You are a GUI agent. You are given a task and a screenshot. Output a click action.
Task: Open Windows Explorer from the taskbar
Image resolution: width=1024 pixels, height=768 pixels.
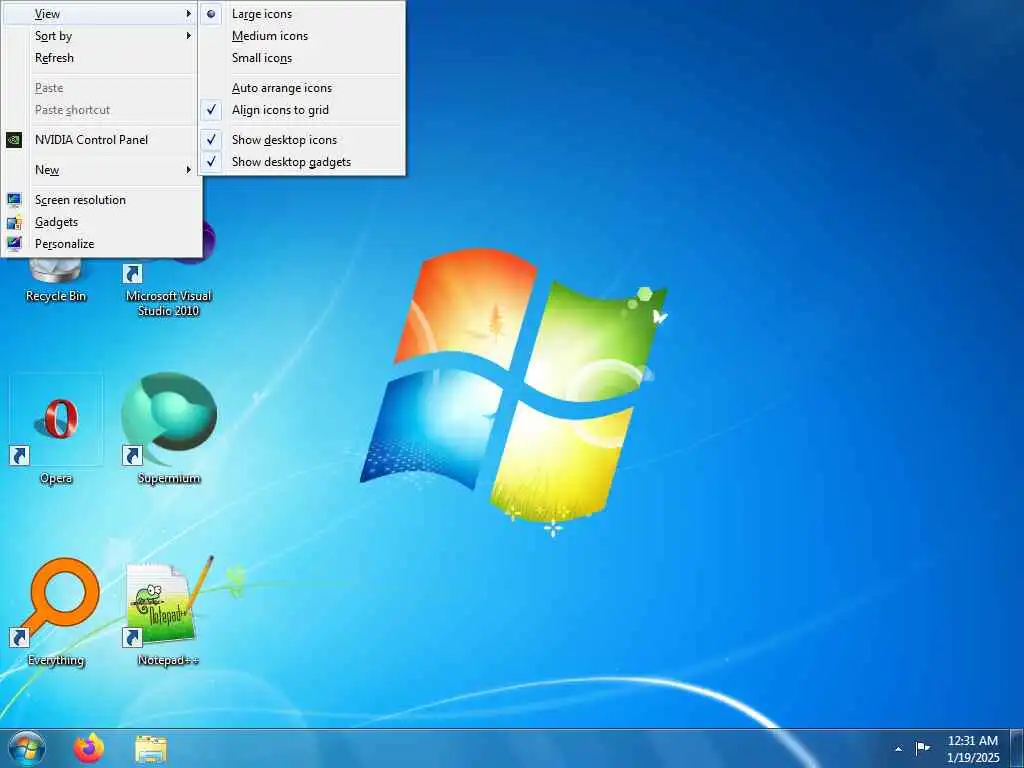[151, 749]
